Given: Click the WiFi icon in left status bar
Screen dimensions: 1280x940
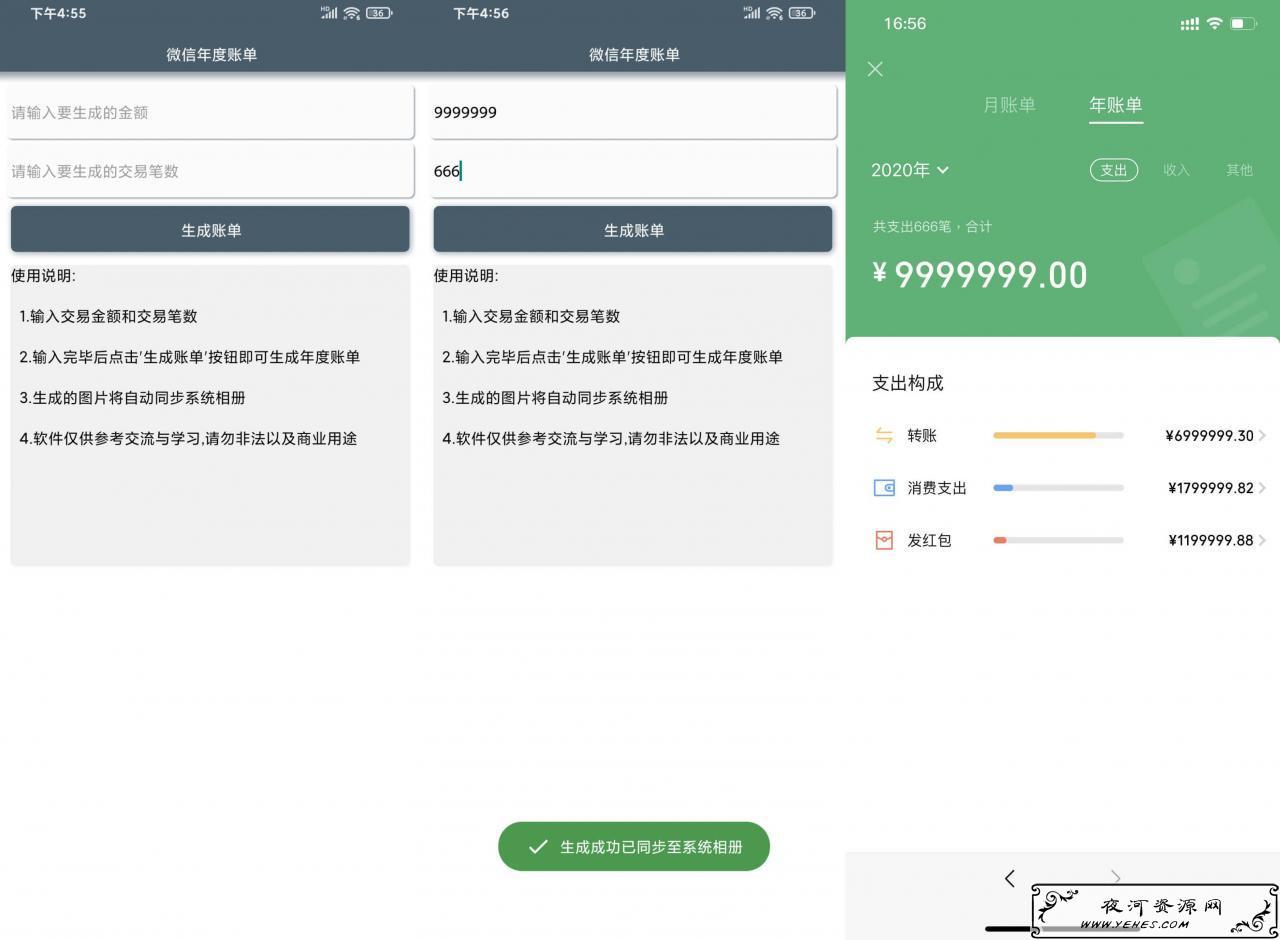Looking at the screenshot, I should pyautogui.click(x=351, y=13).
